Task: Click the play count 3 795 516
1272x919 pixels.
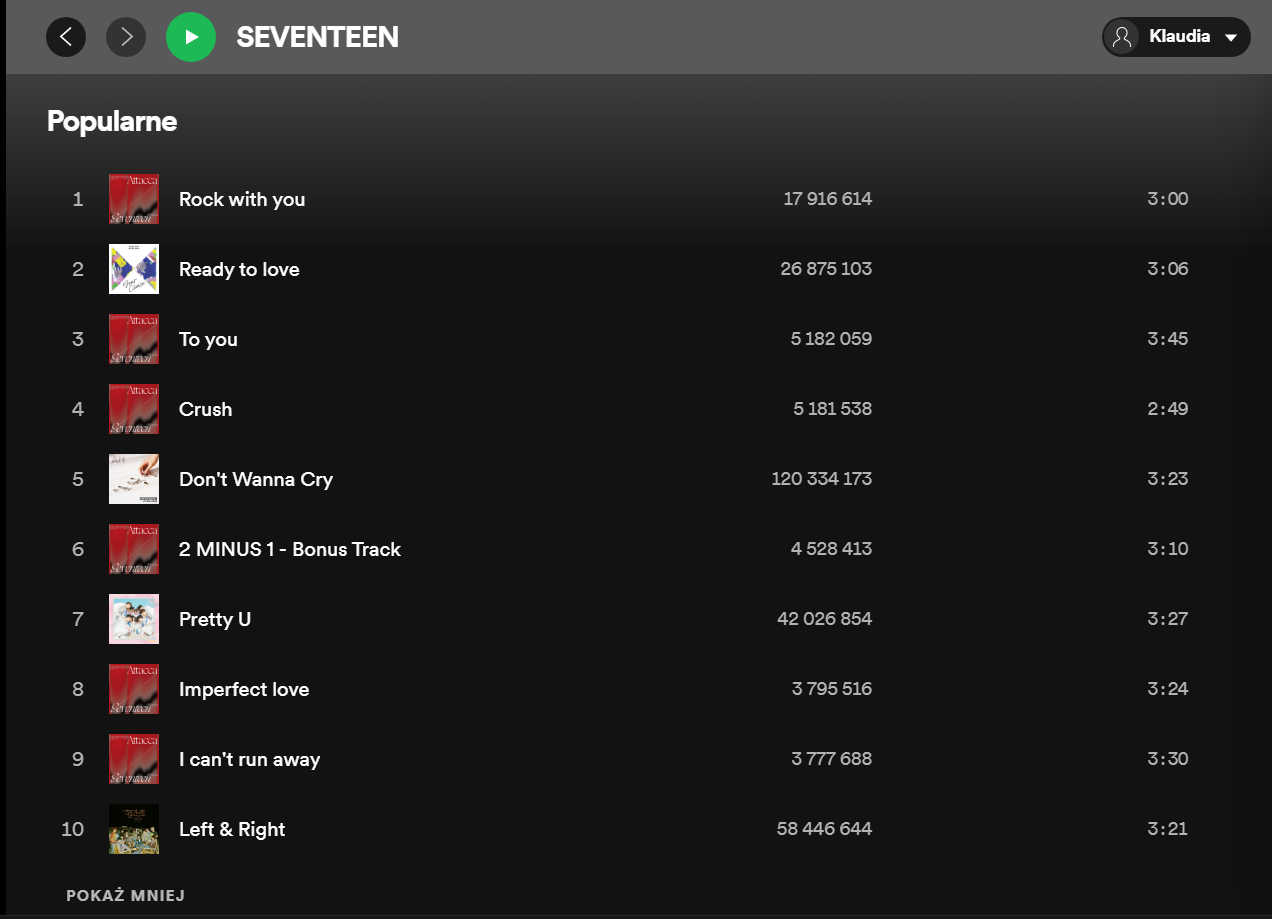Action: tap(832, 689)
